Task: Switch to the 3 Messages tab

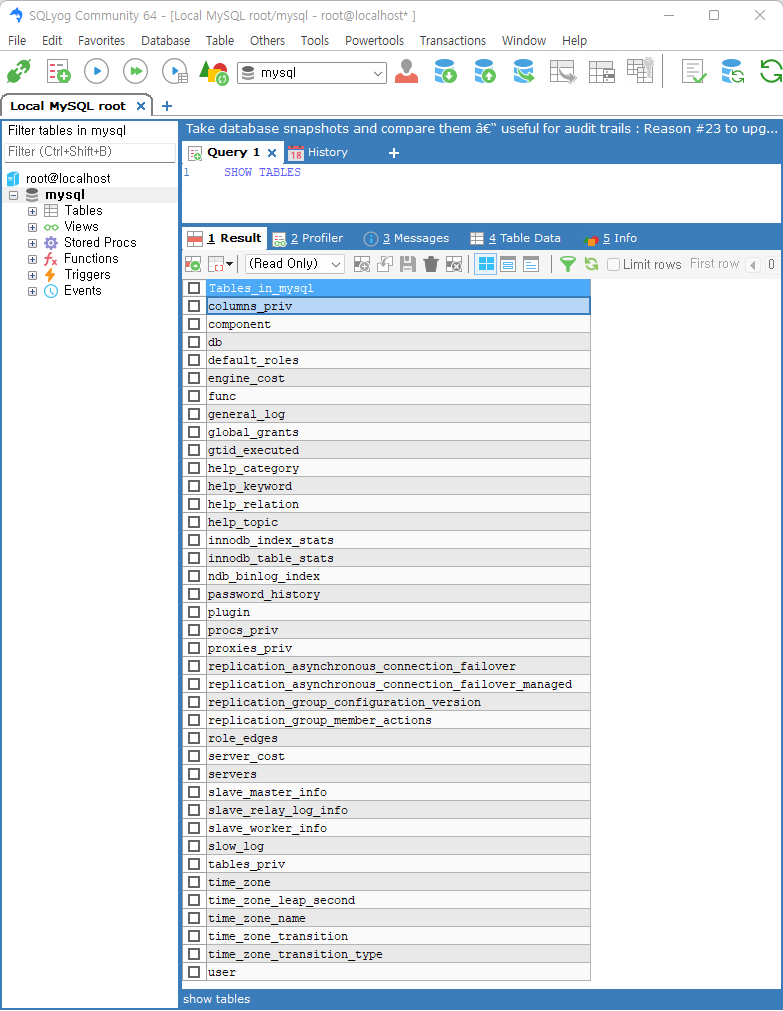Action: (x=407, y=239)
